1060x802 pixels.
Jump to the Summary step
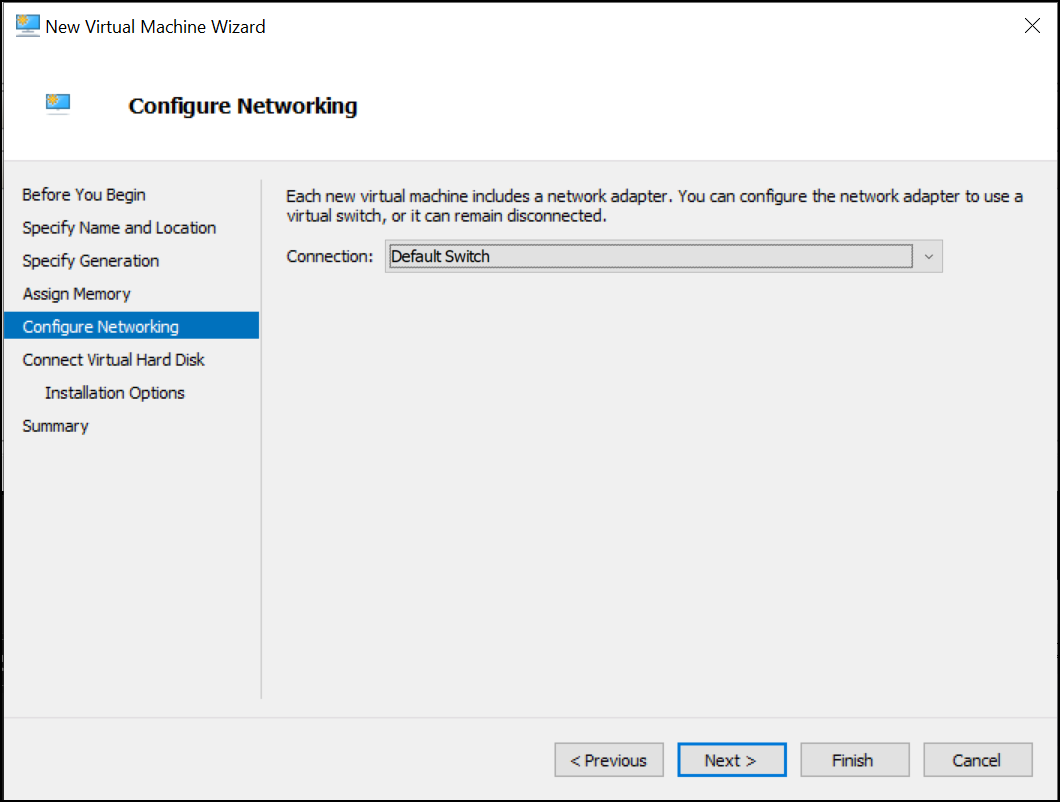55,425
